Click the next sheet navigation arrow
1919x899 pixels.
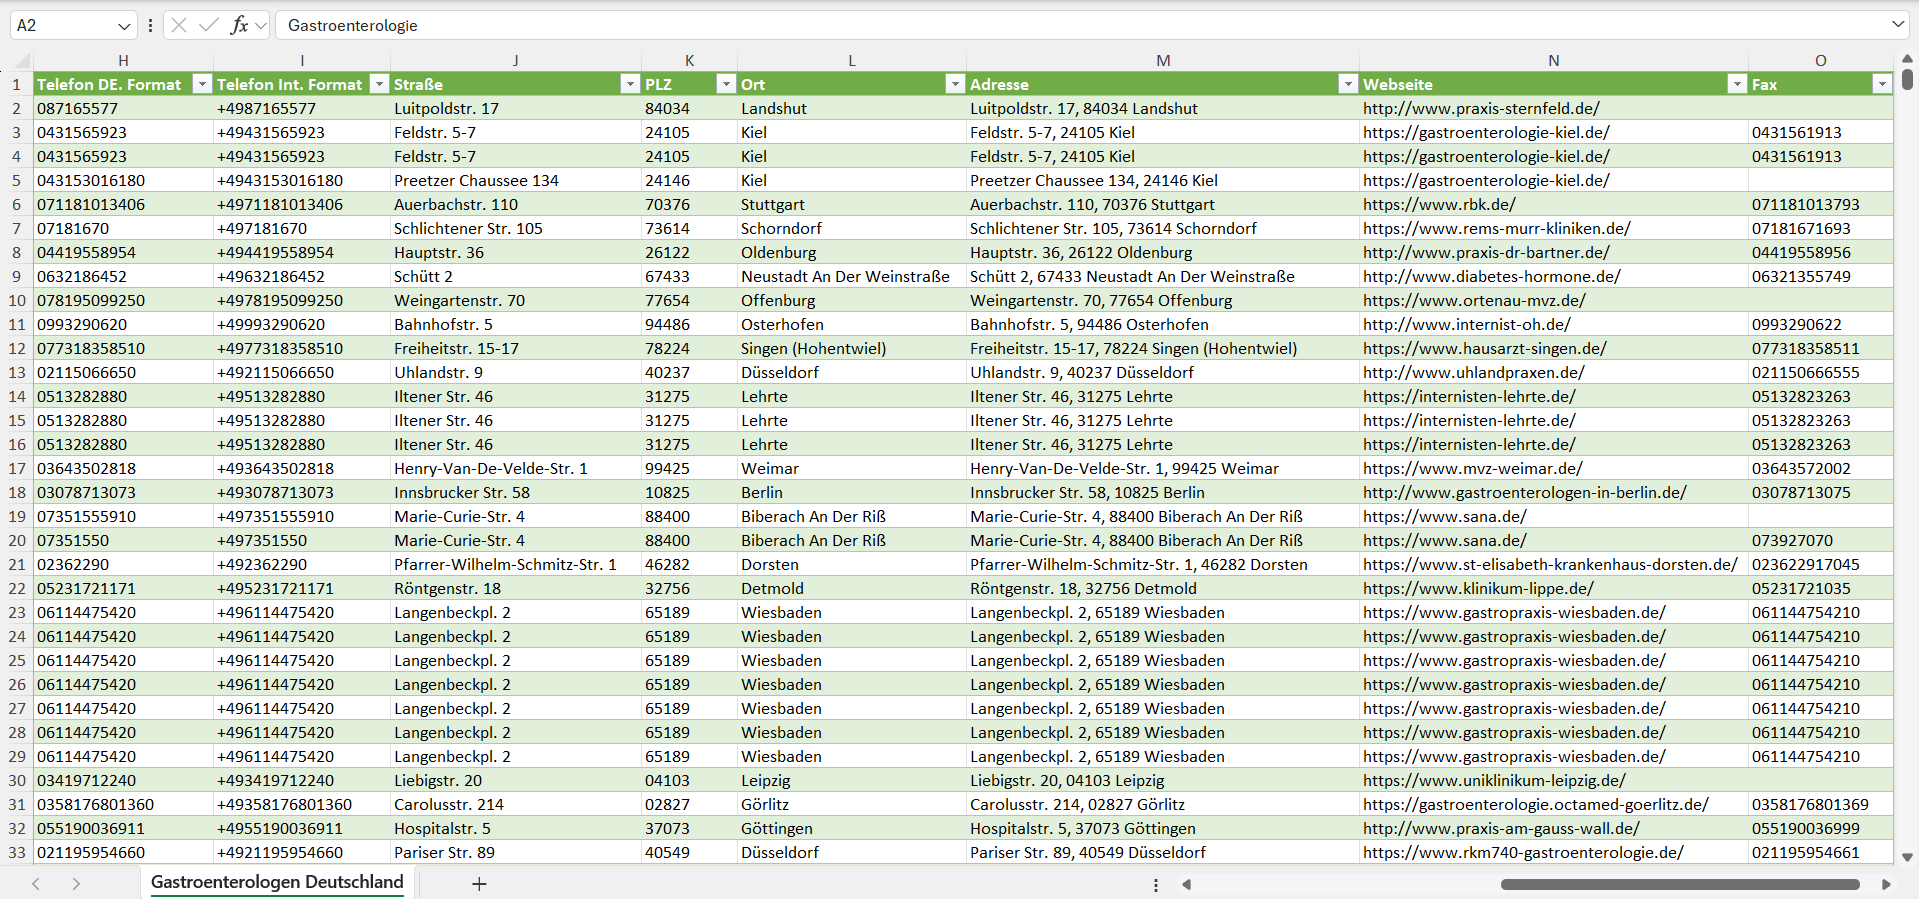(76, 884)
